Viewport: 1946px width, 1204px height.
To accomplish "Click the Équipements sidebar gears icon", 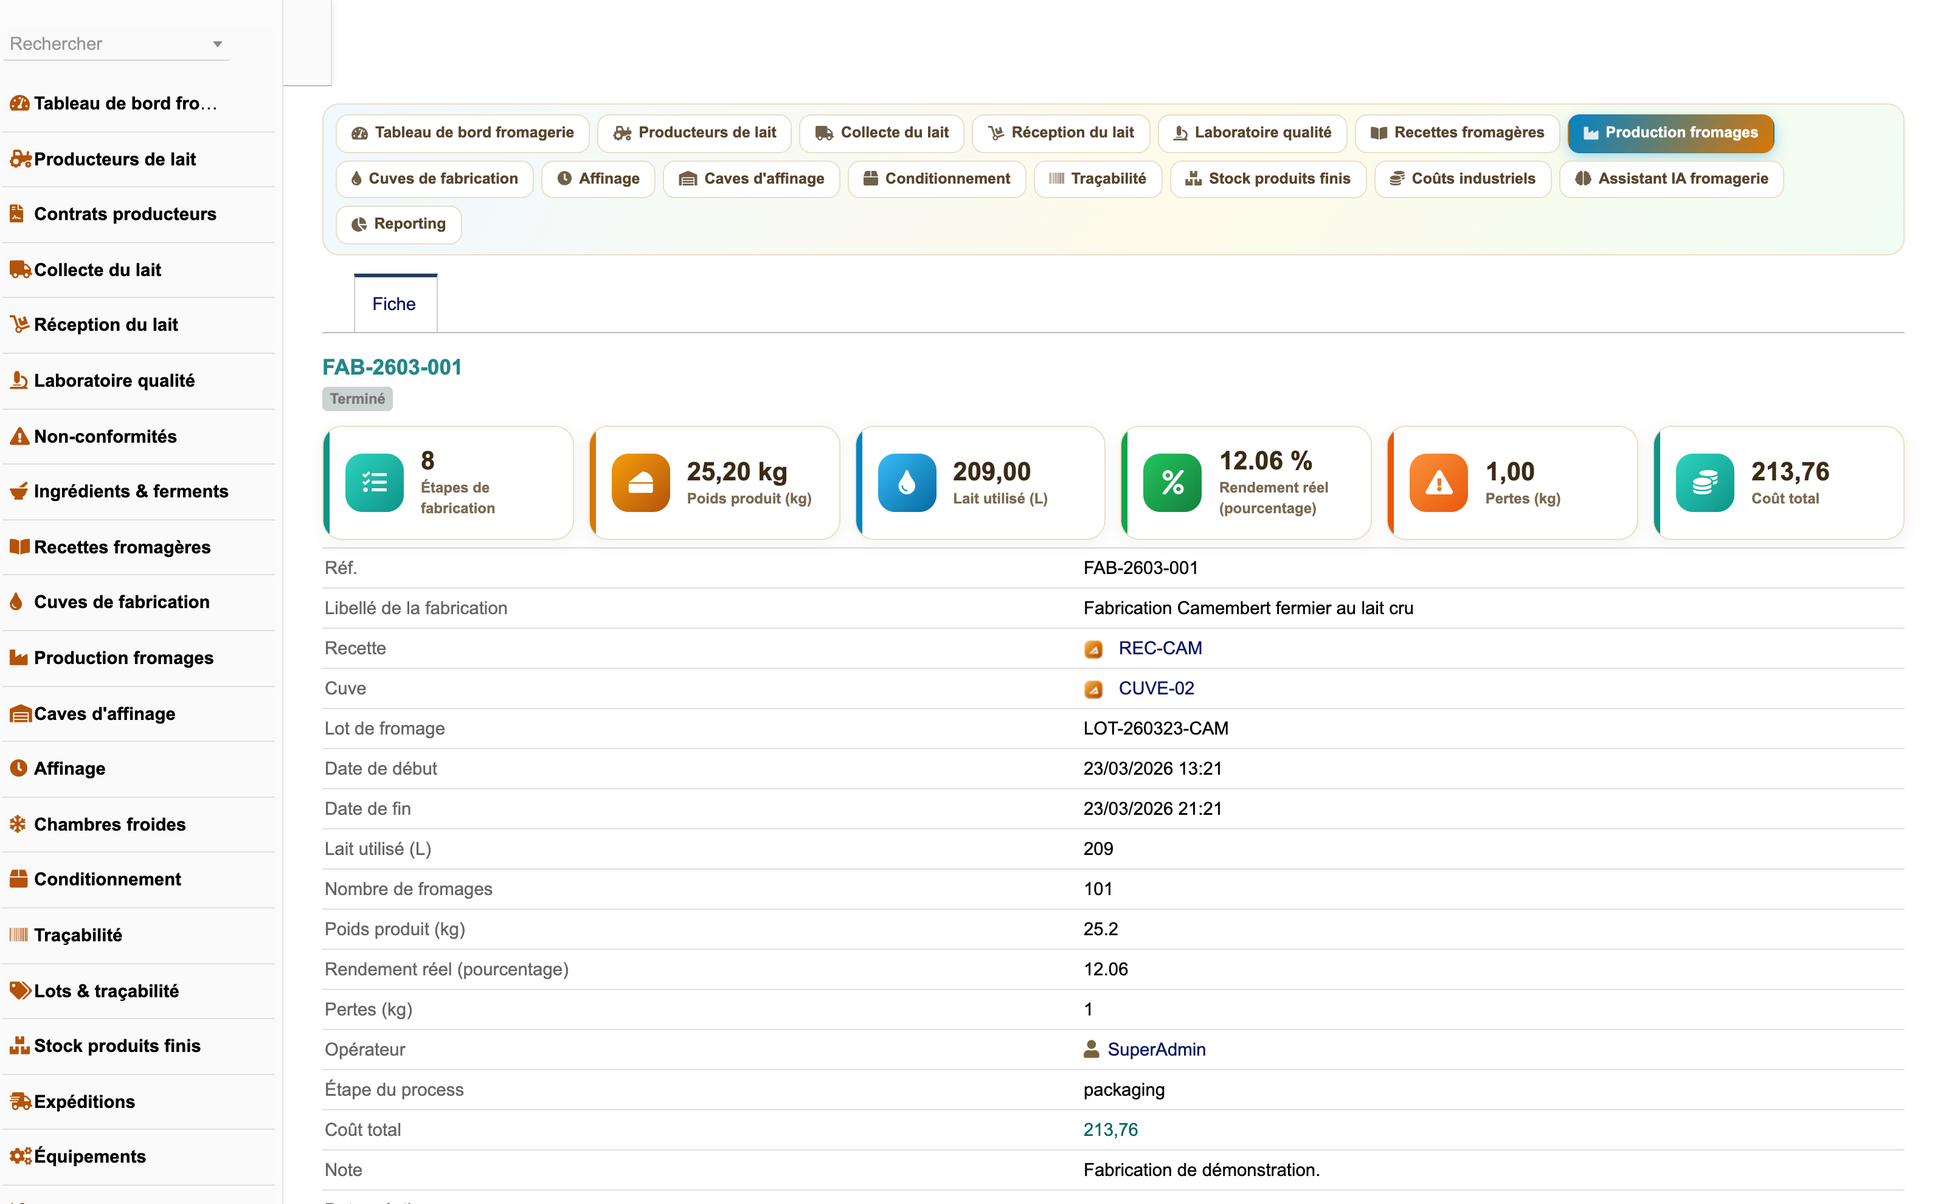I will click(x=20, y=1156).
